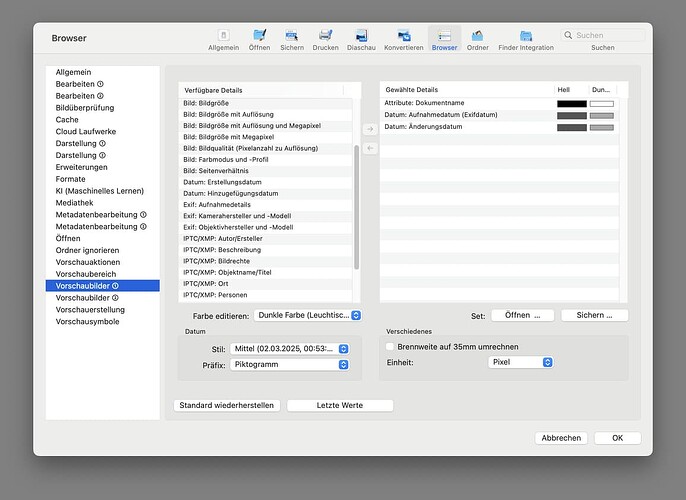Open the Finder Integration toolbar icon

tap(526, 39)
